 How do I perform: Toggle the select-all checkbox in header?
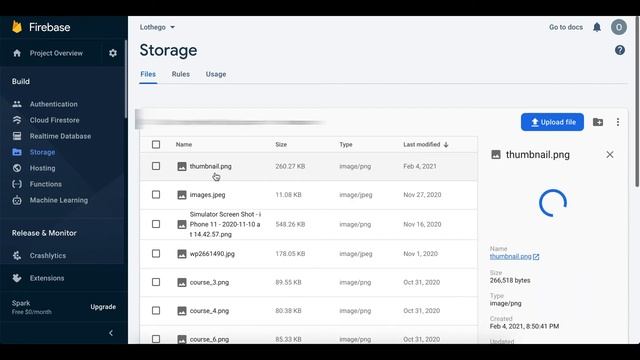click(x=156, y=144)
